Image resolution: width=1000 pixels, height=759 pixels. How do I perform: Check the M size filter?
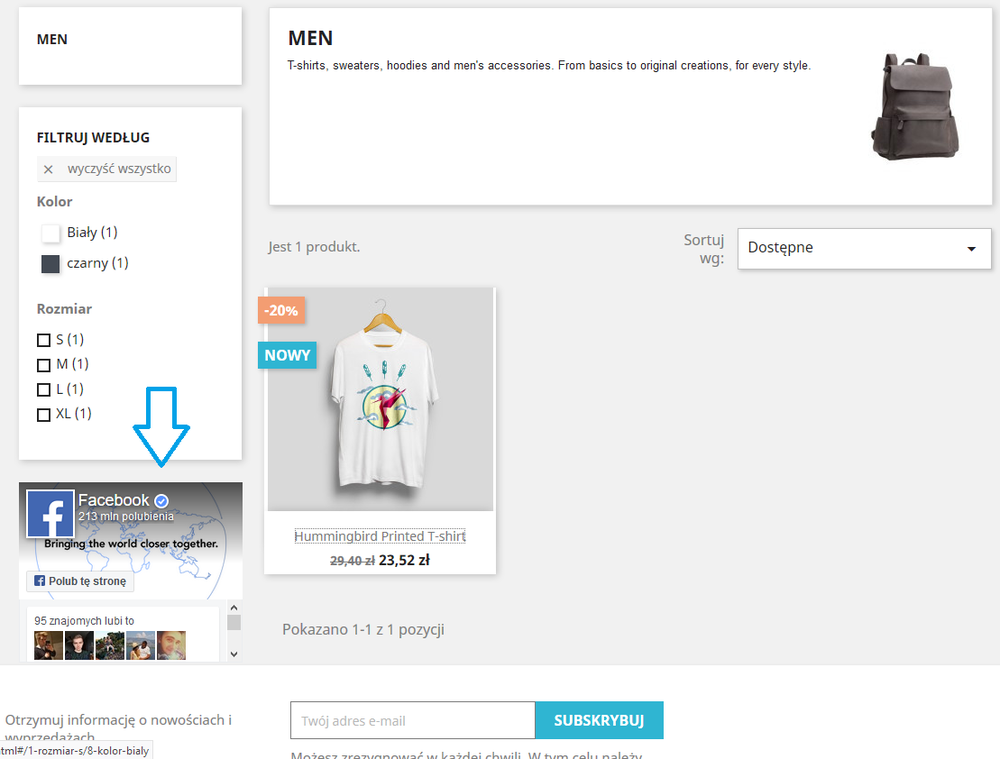(x=44, y=365)
